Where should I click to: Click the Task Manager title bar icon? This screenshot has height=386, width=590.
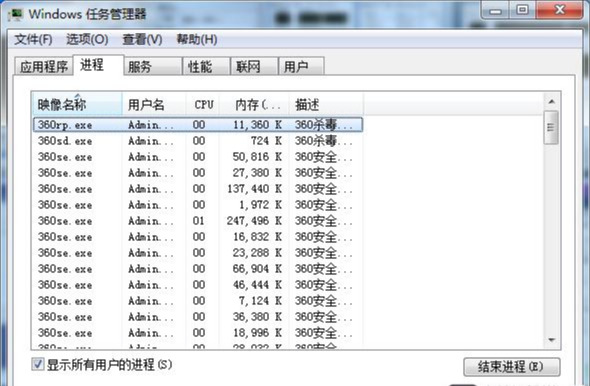point(16,14)
